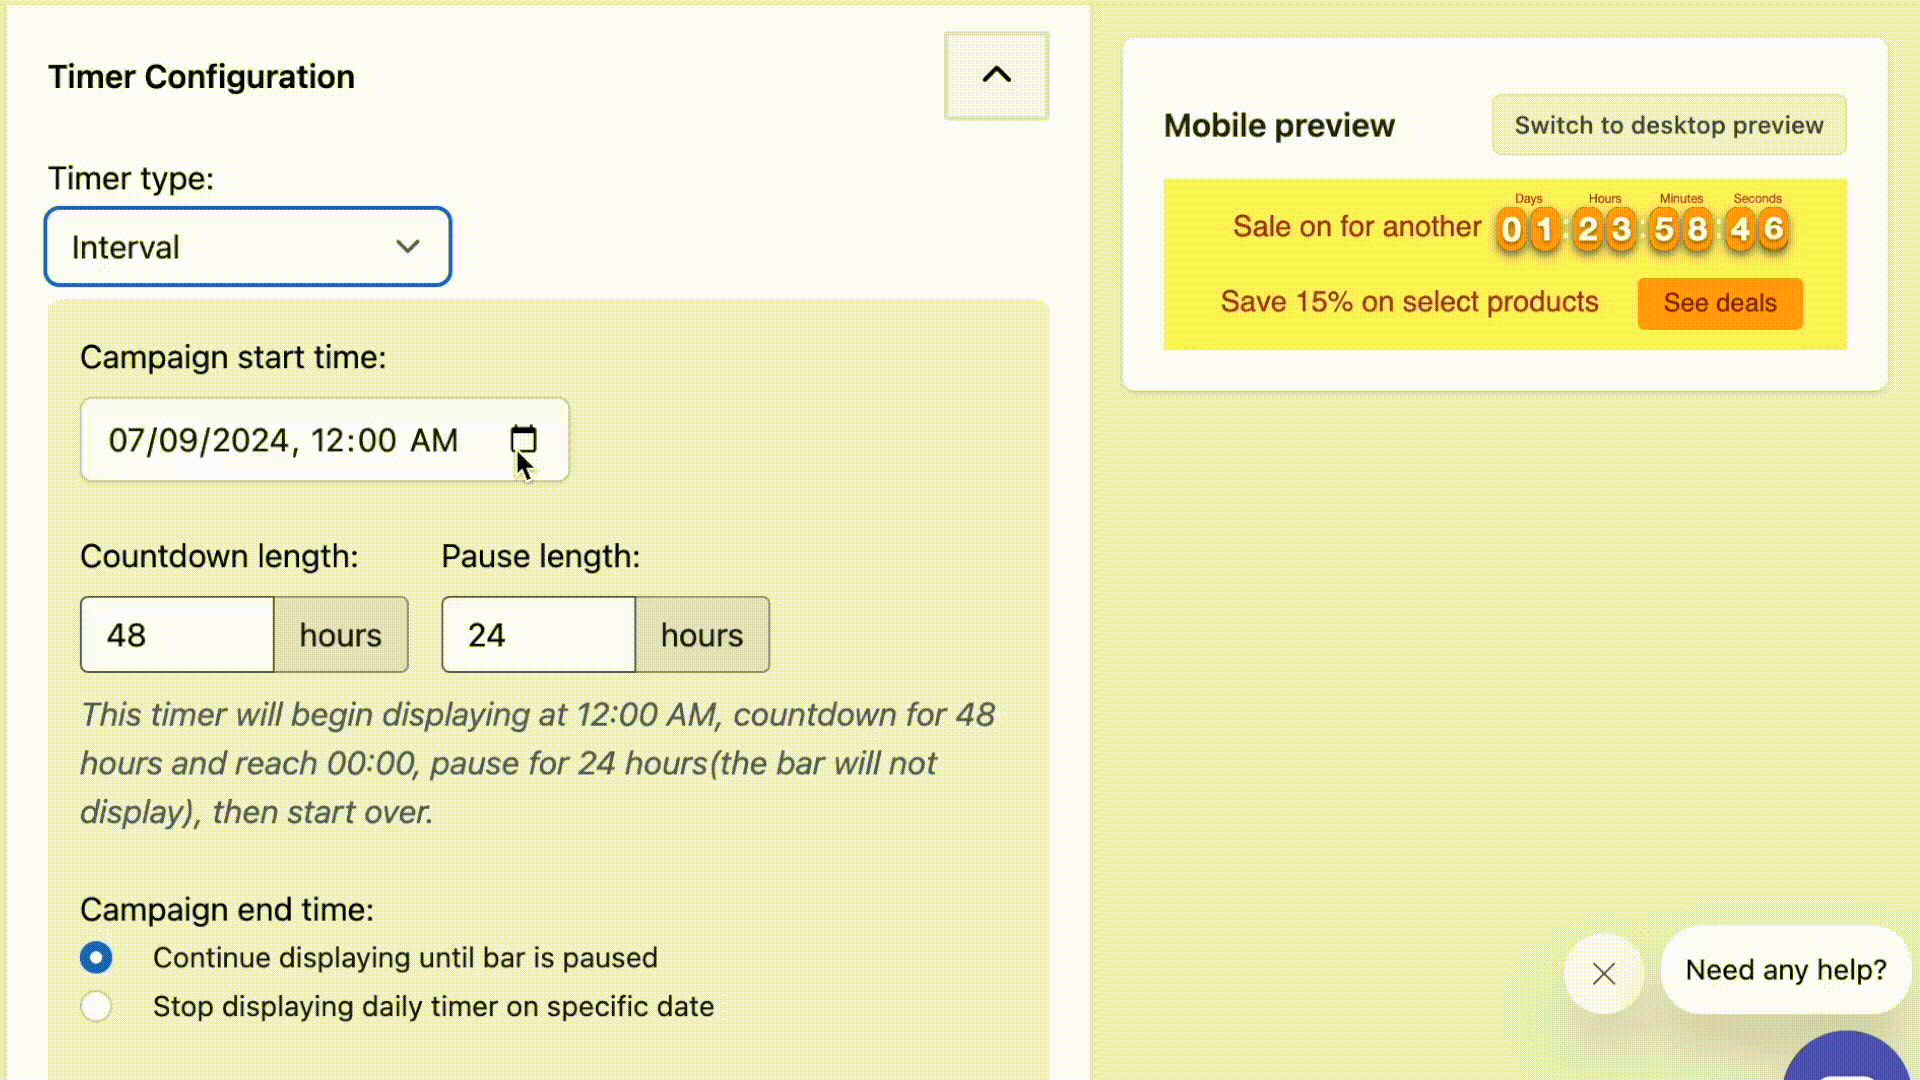Screen dimensions: 1920x1080
Task: Click the hours unit beside Countdown length
Action: pyautogui.click(x=341, y=635)
